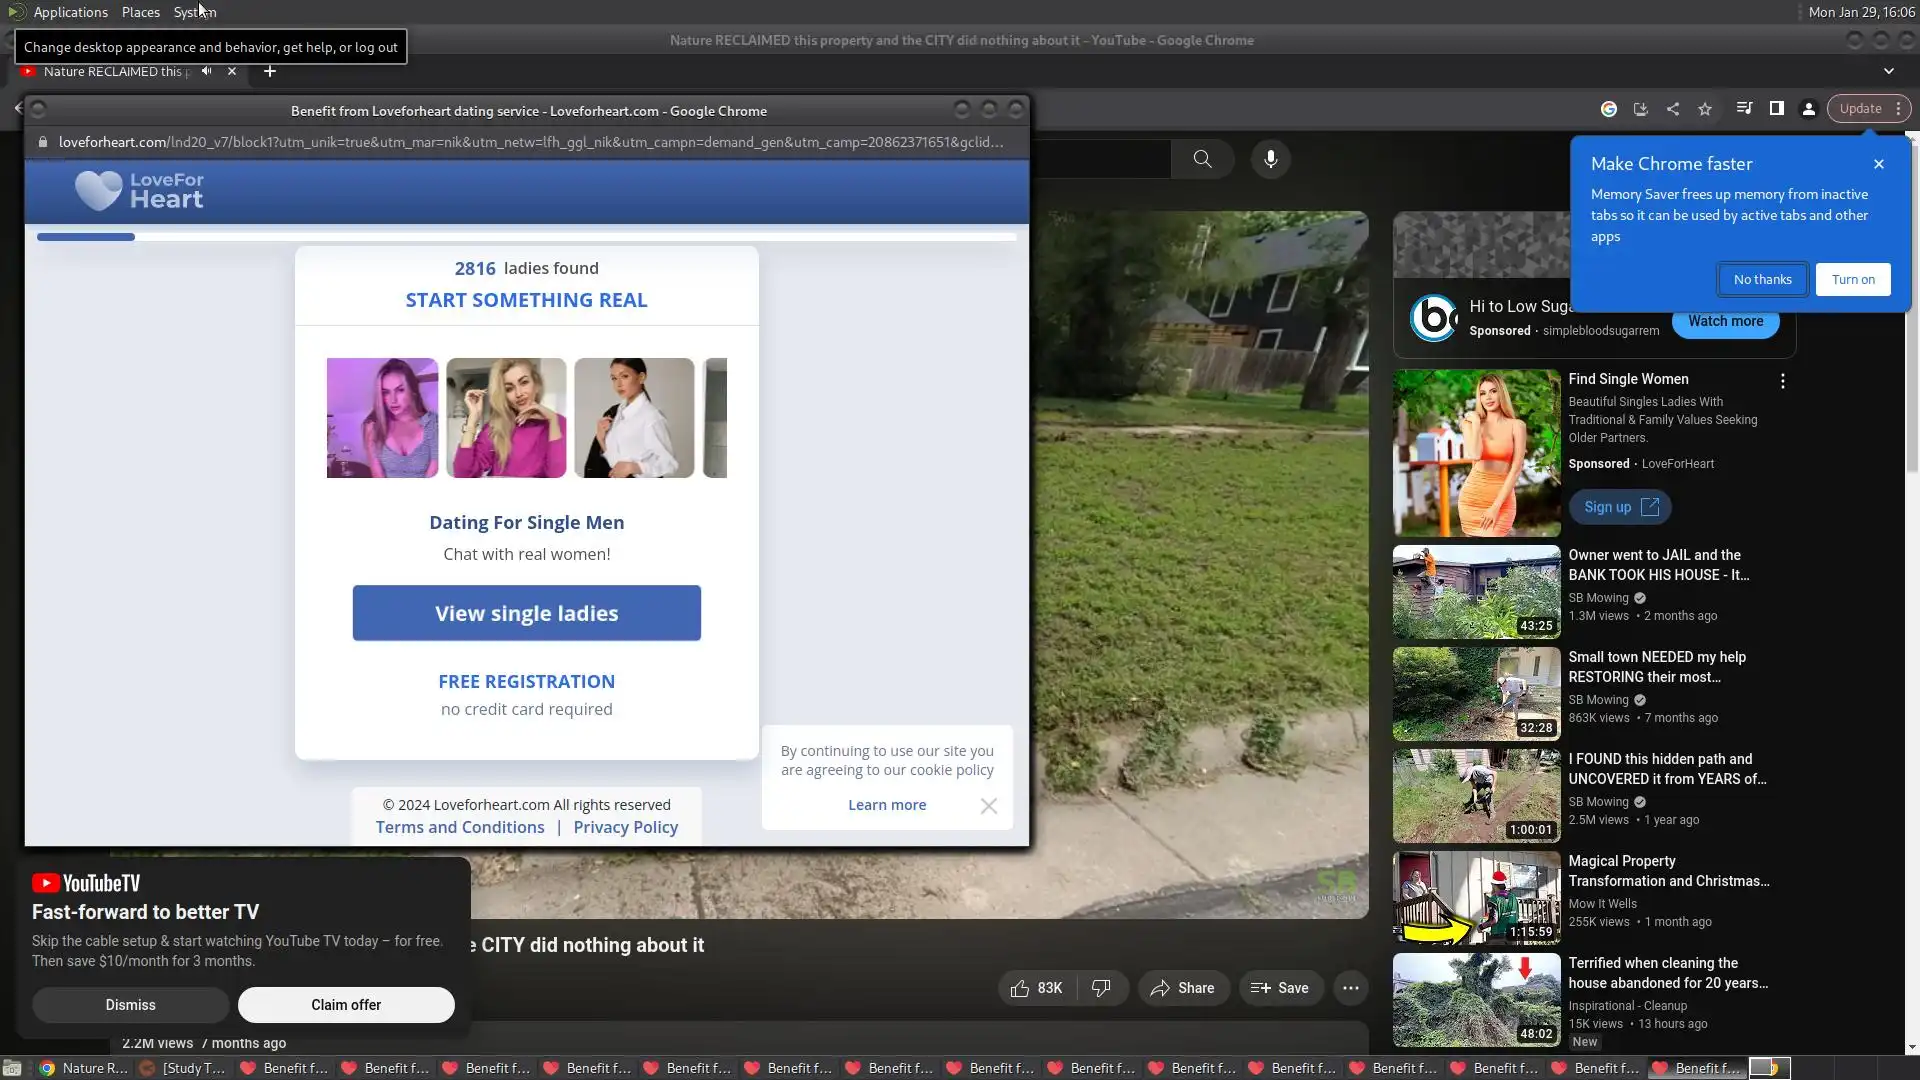Open the Chrome side panel icon

[1777, 109]
